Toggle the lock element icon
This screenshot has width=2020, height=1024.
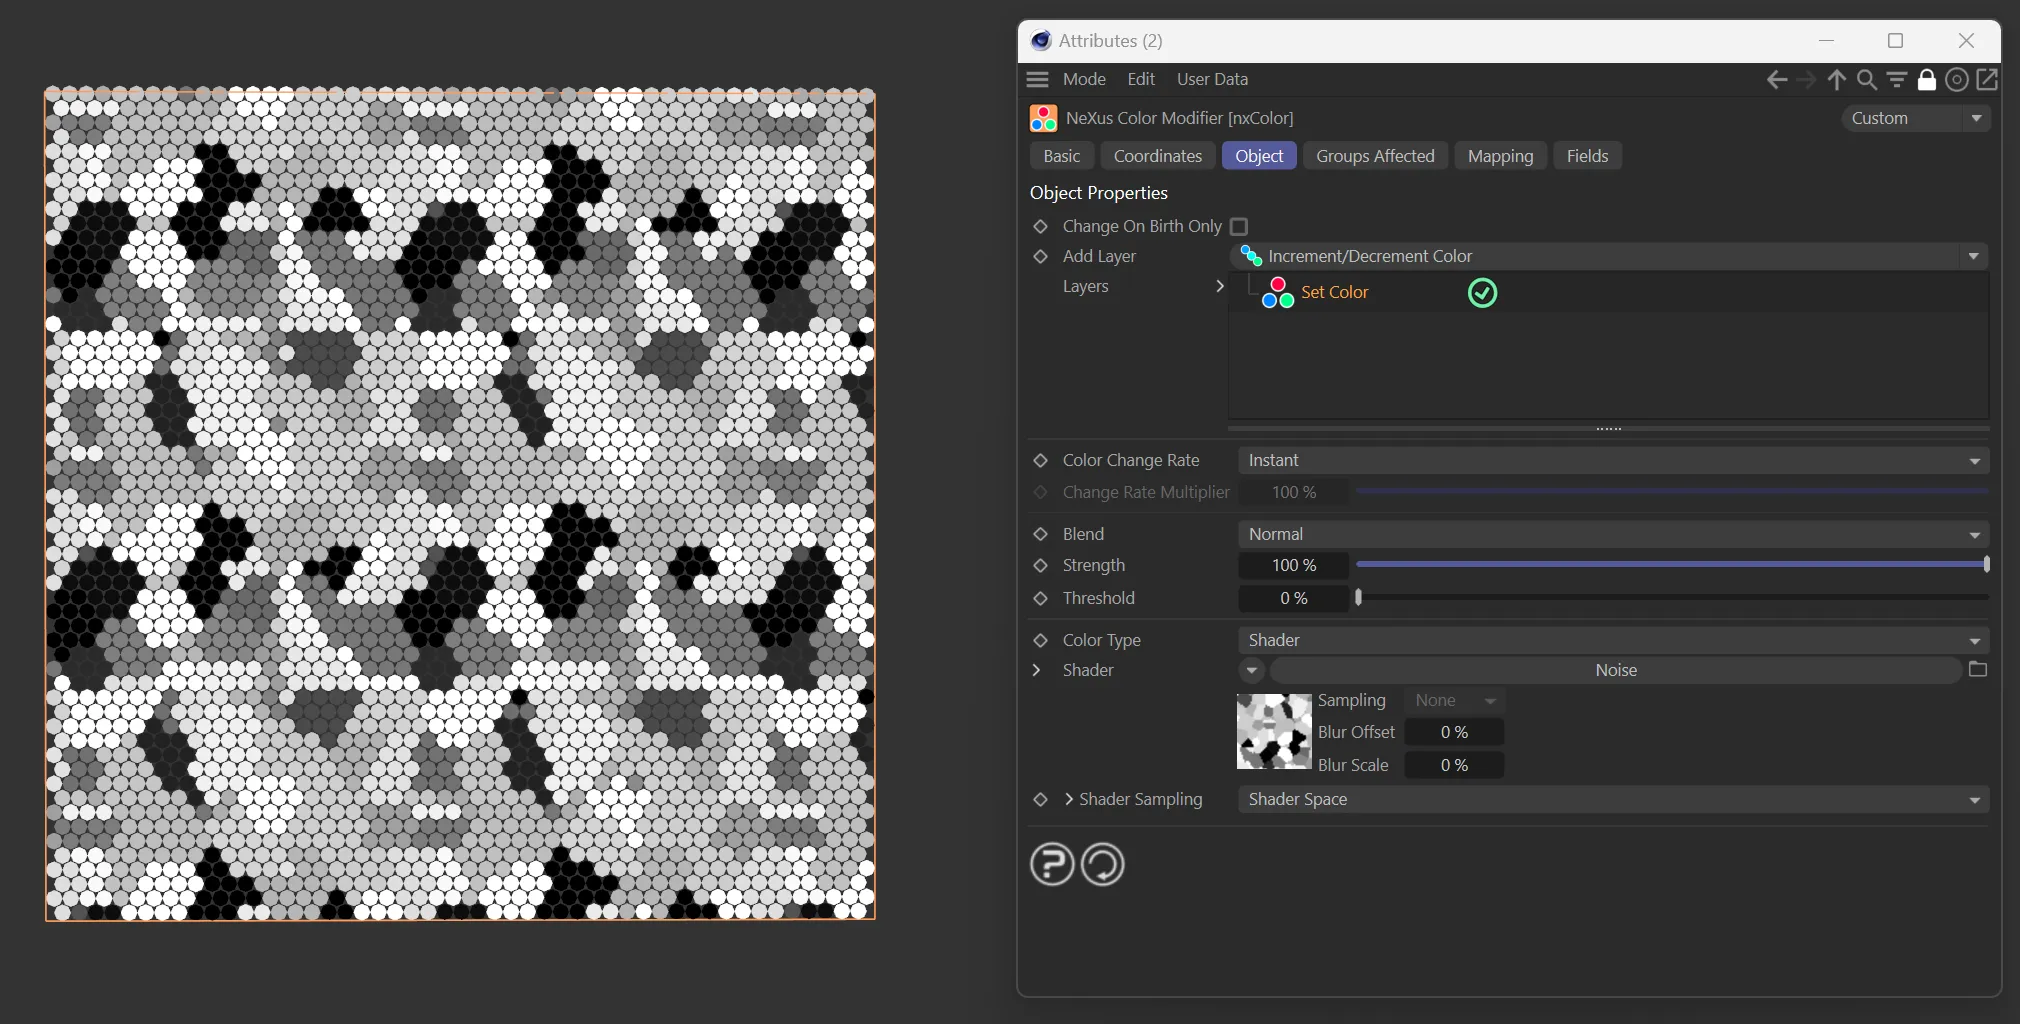1926,80
